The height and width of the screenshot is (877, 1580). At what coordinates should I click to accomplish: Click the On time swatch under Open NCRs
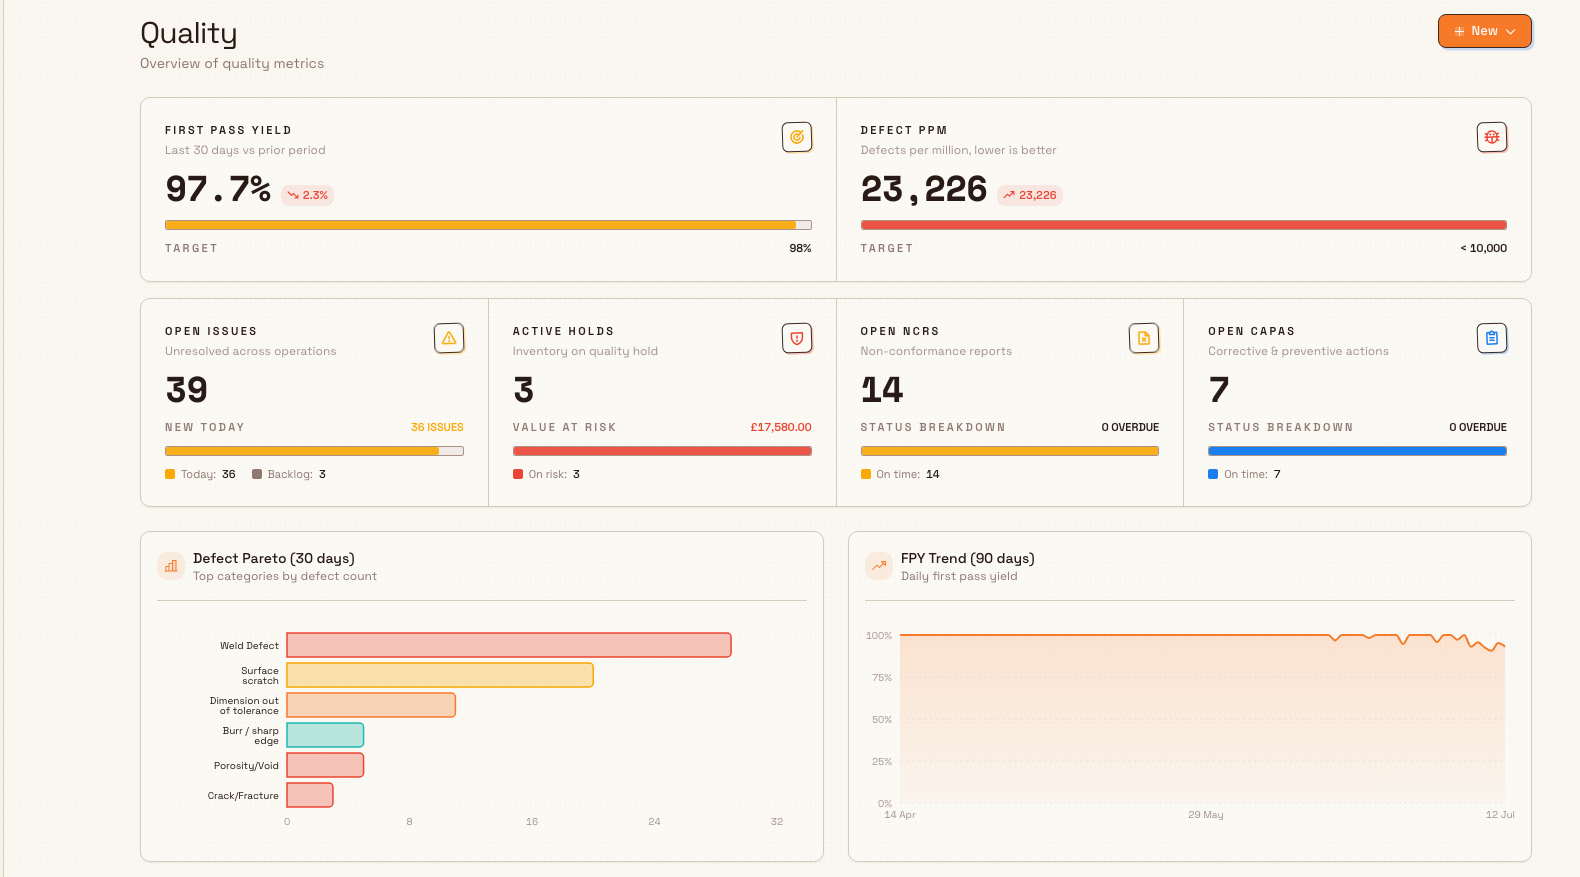click(x=866, y=474)
